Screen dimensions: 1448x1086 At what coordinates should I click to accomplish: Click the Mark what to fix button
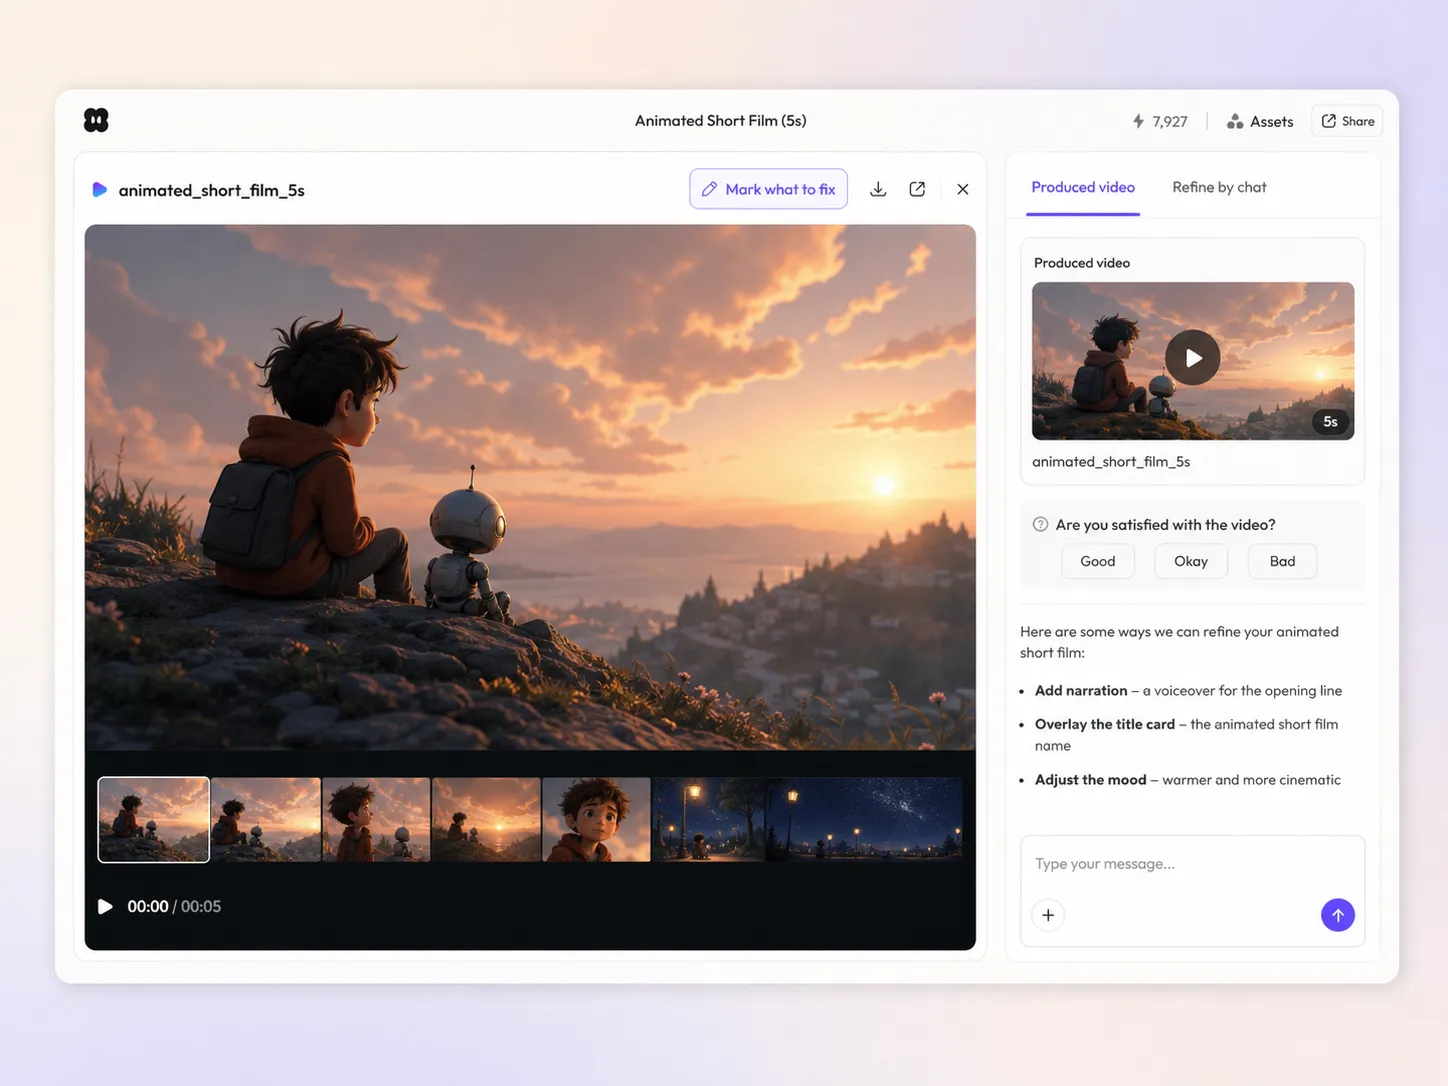[x=768, y=189]
